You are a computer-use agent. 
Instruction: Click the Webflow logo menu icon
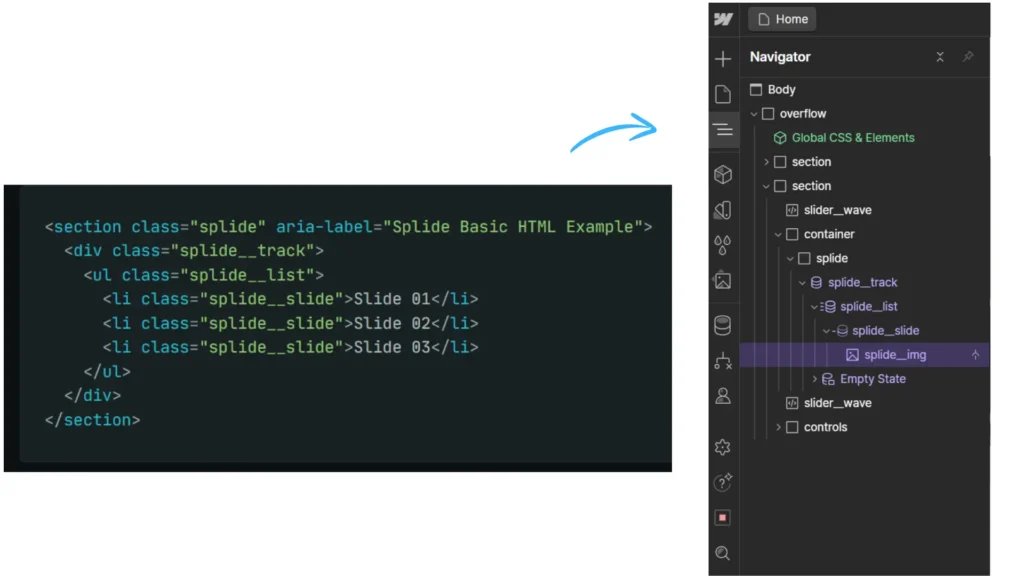[x=723, y=19]
